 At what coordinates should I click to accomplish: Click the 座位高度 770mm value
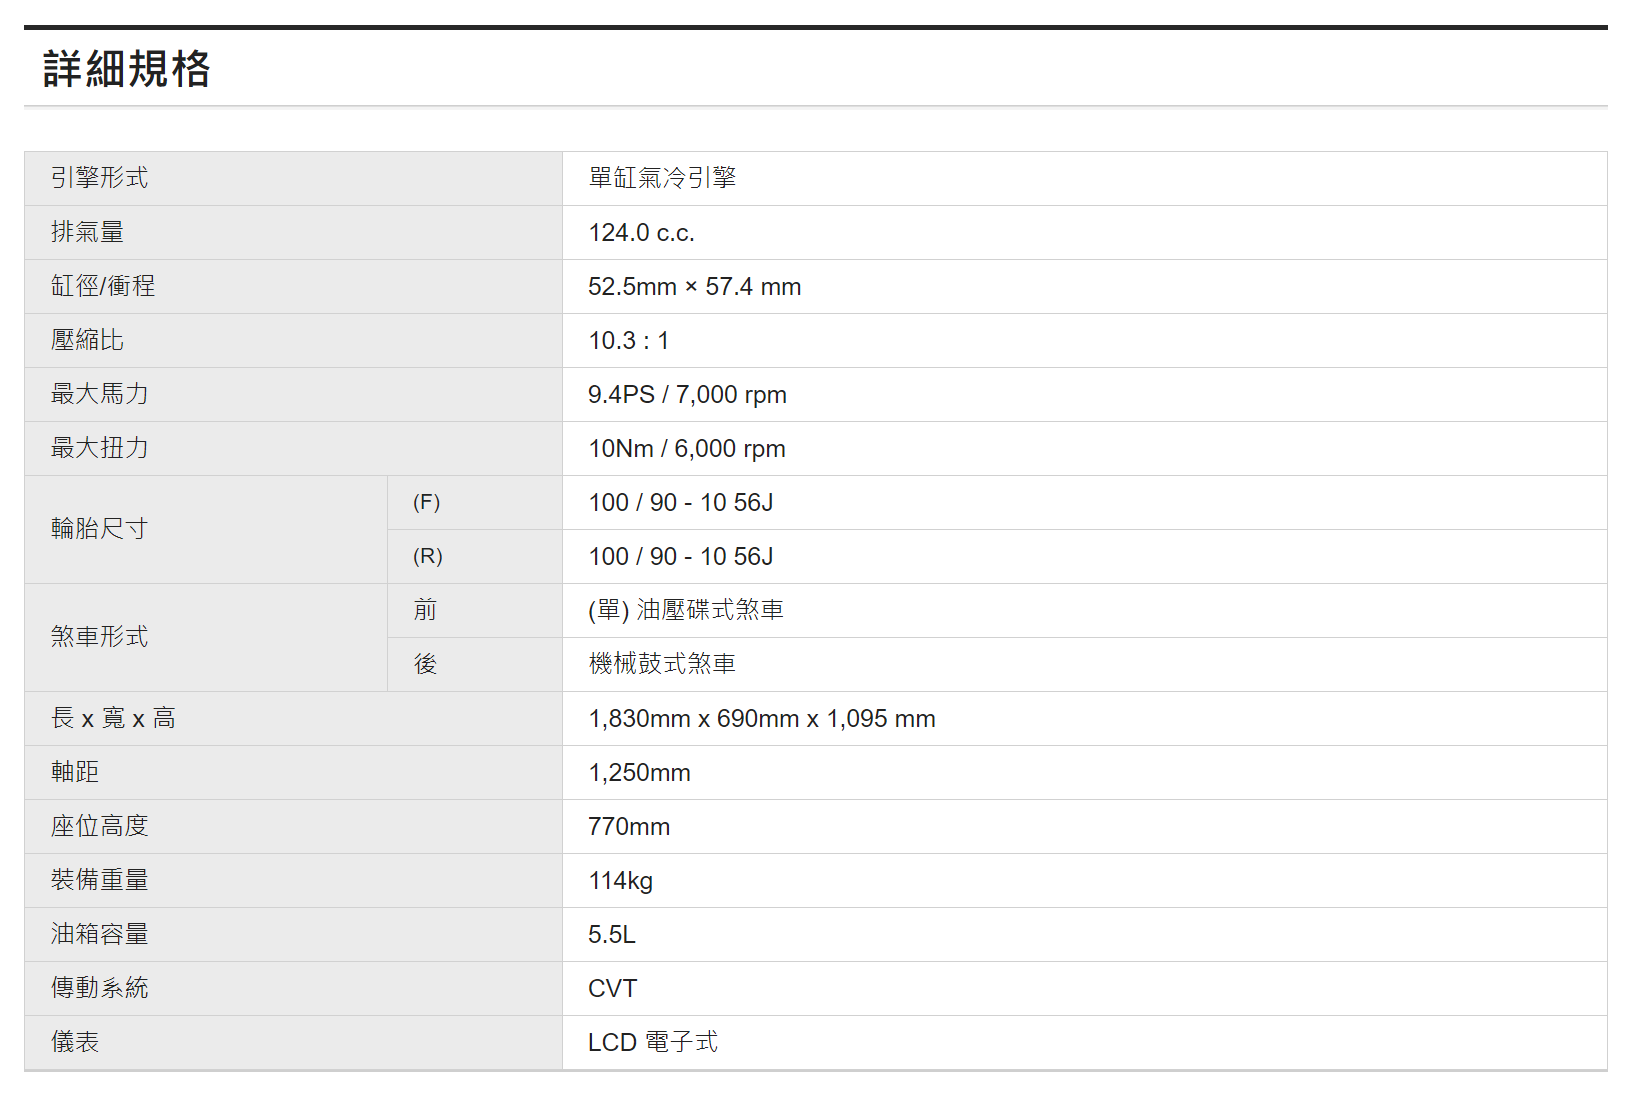629,827
